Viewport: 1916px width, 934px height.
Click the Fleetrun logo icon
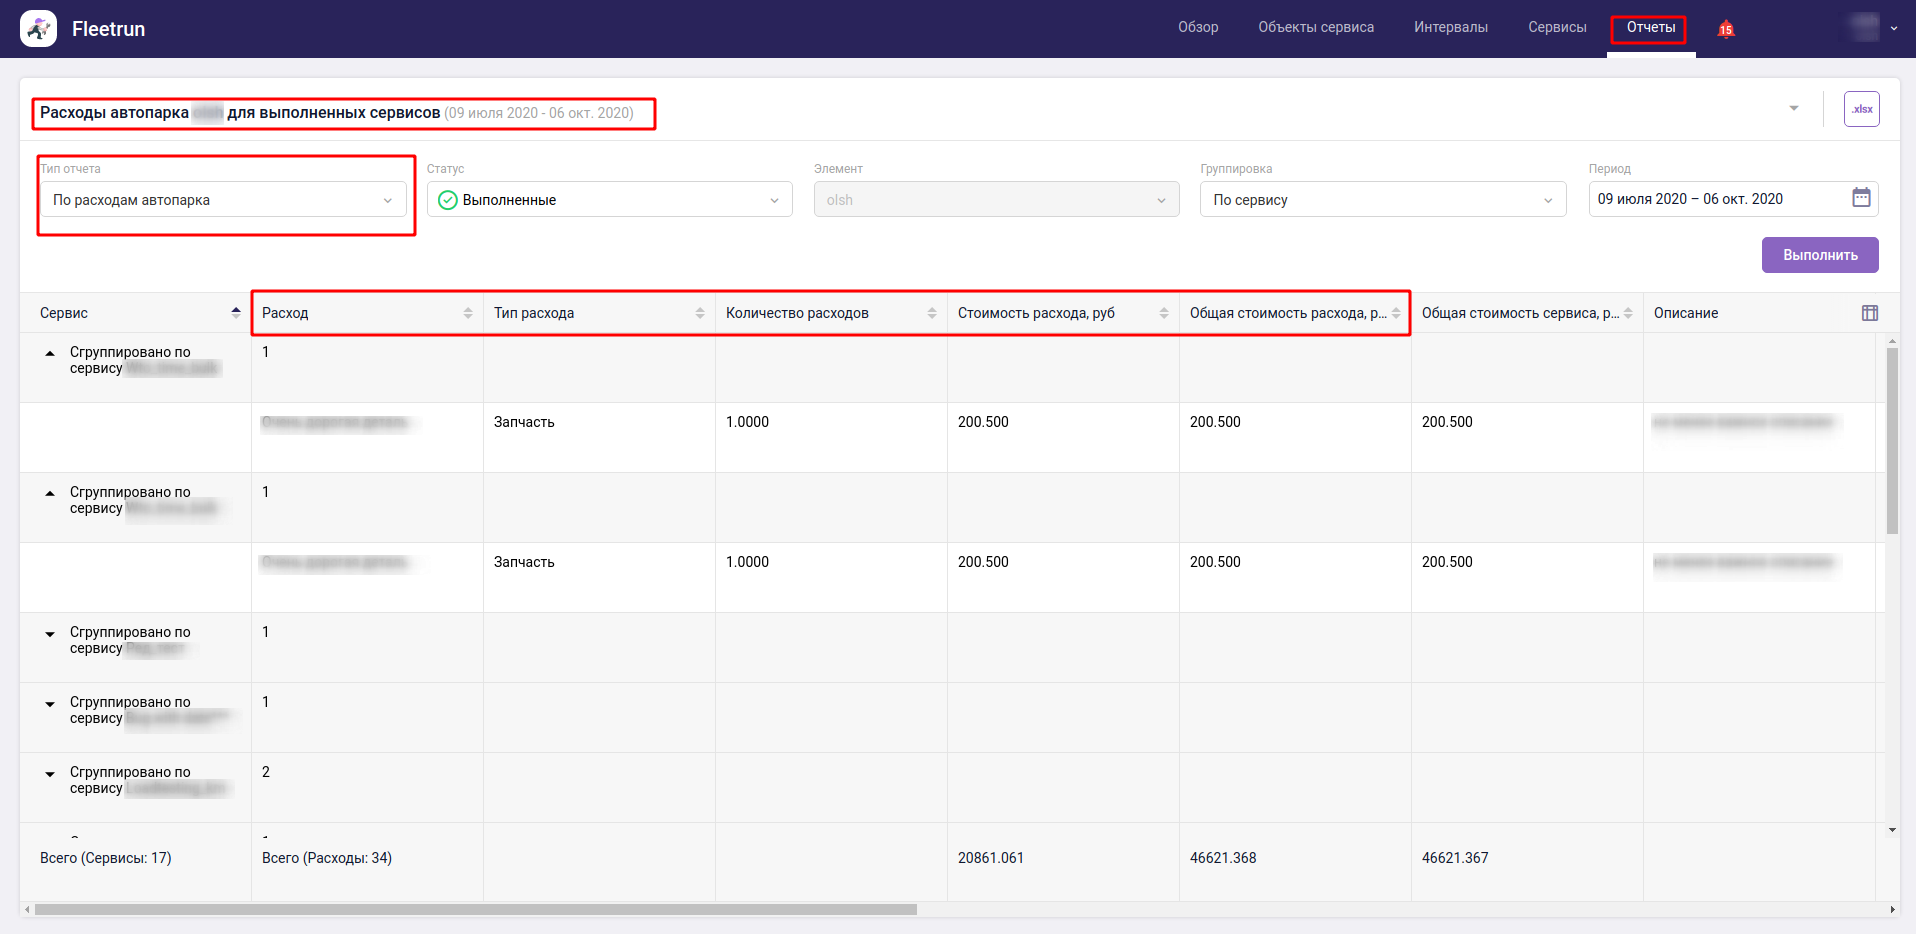click(x=38, y=29)
